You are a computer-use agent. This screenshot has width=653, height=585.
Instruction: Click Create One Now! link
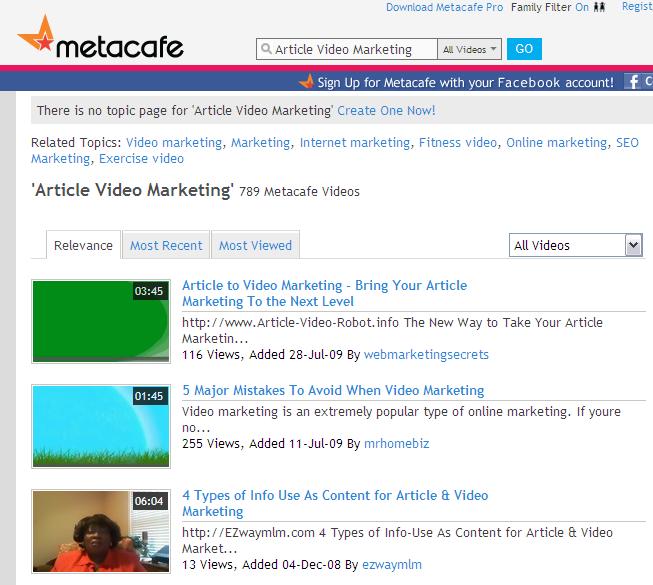(x=386, y=111)
